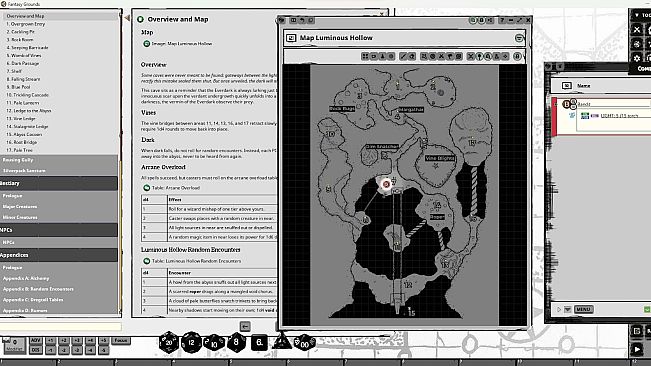Roll the d20 die
The height and width of the screenshot is (366, 651).
pos(169,342)
